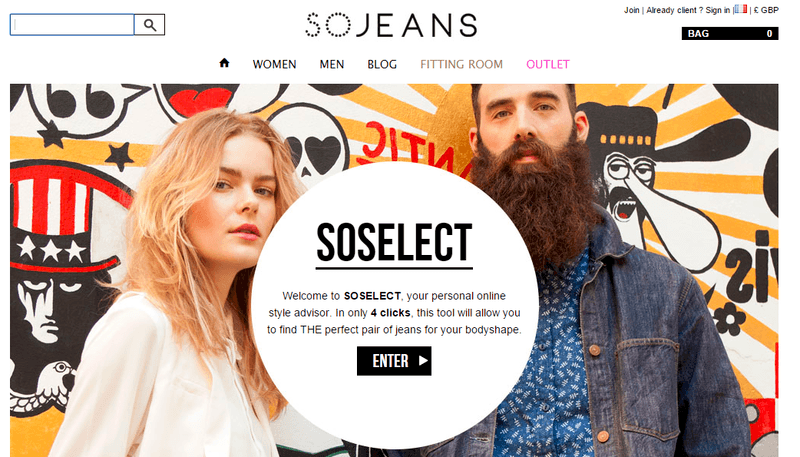Click the arrow on the ENTER button

point(423,361)
